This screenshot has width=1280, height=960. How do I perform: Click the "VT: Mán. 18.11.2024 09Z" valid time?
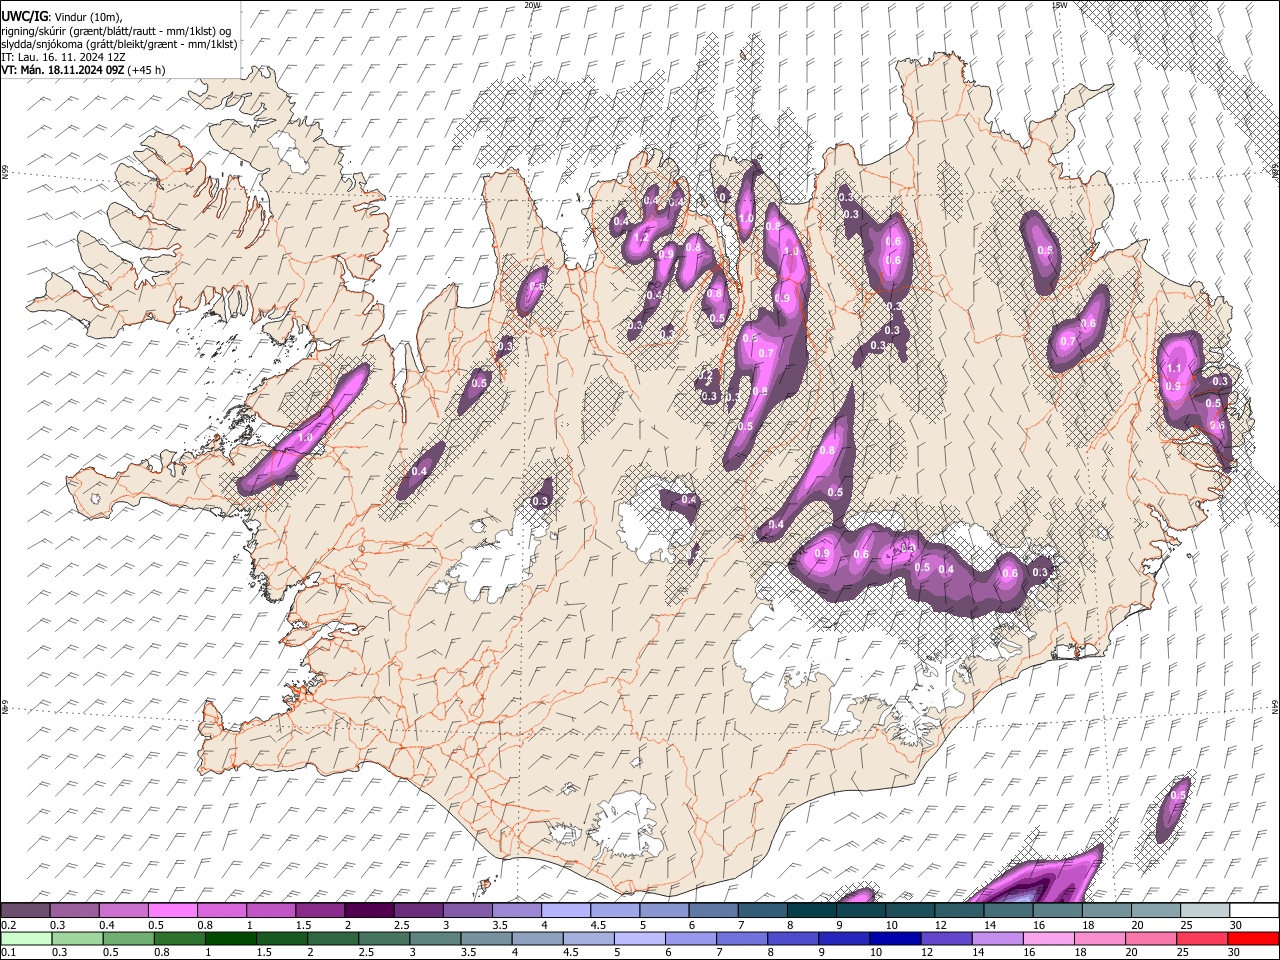pyautogui.click(x=62, y=70)
